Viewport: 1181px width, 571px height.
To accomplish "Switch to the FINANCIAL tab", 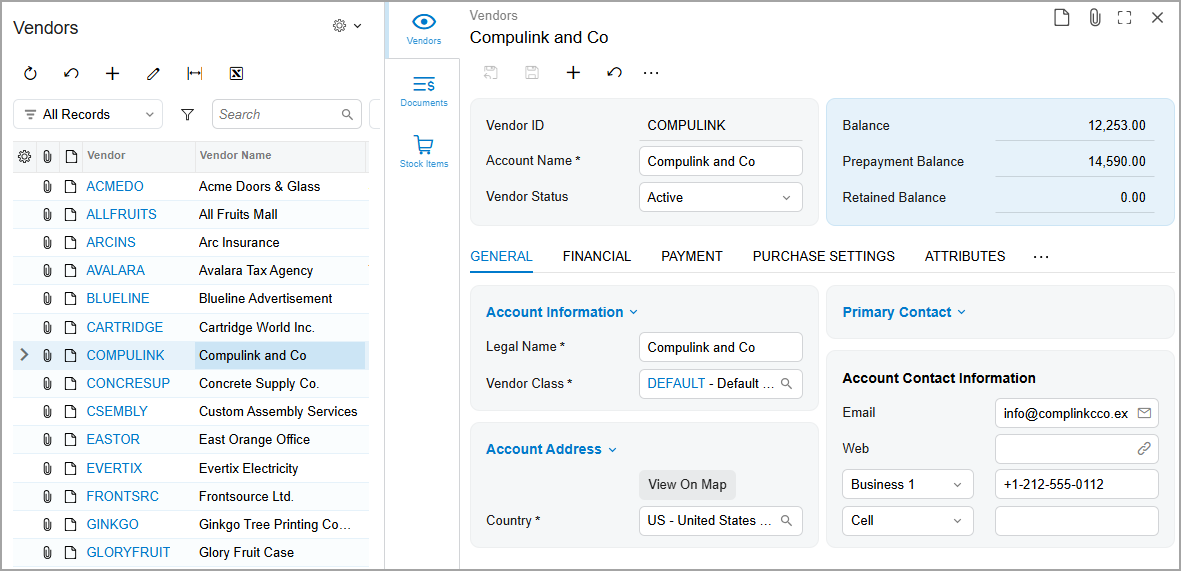I will pyautogui.click(x=597, y=257).
